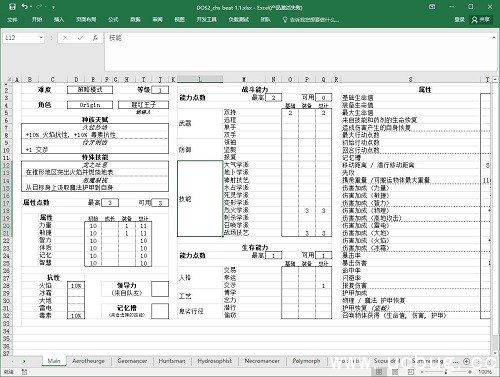Select column S header
This screenshot has width=500, height=377.
[410, 79]
